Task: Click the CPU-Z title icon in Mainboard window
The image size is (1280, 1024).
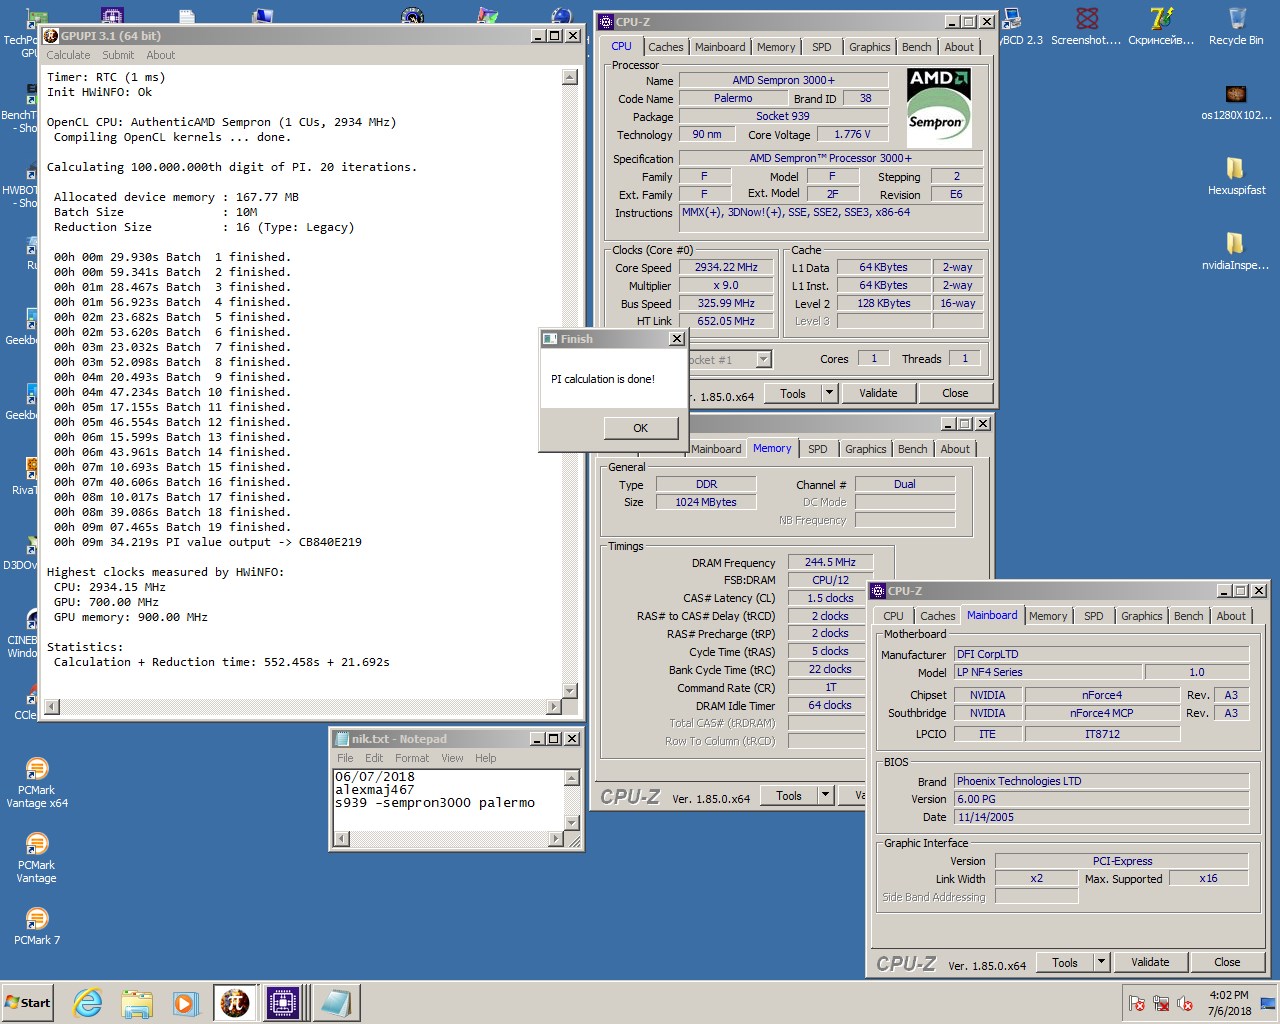Action: tap(878, 590)
